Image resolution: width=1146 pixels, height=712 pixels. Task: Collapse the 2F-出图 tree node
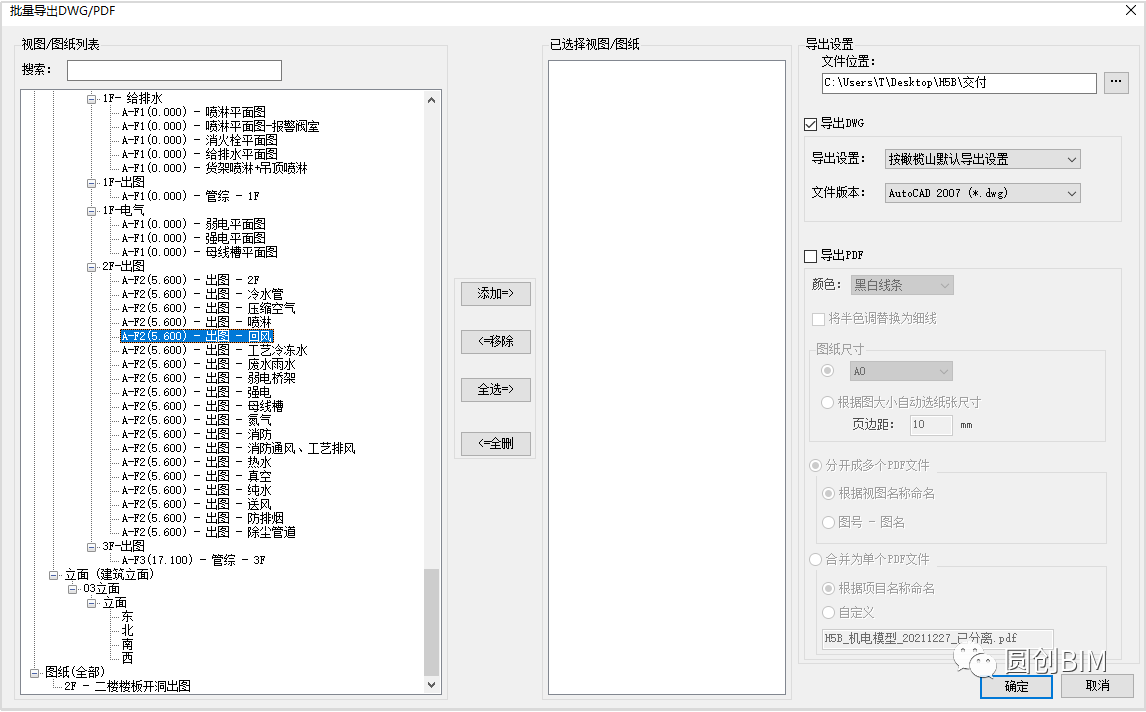91,267
